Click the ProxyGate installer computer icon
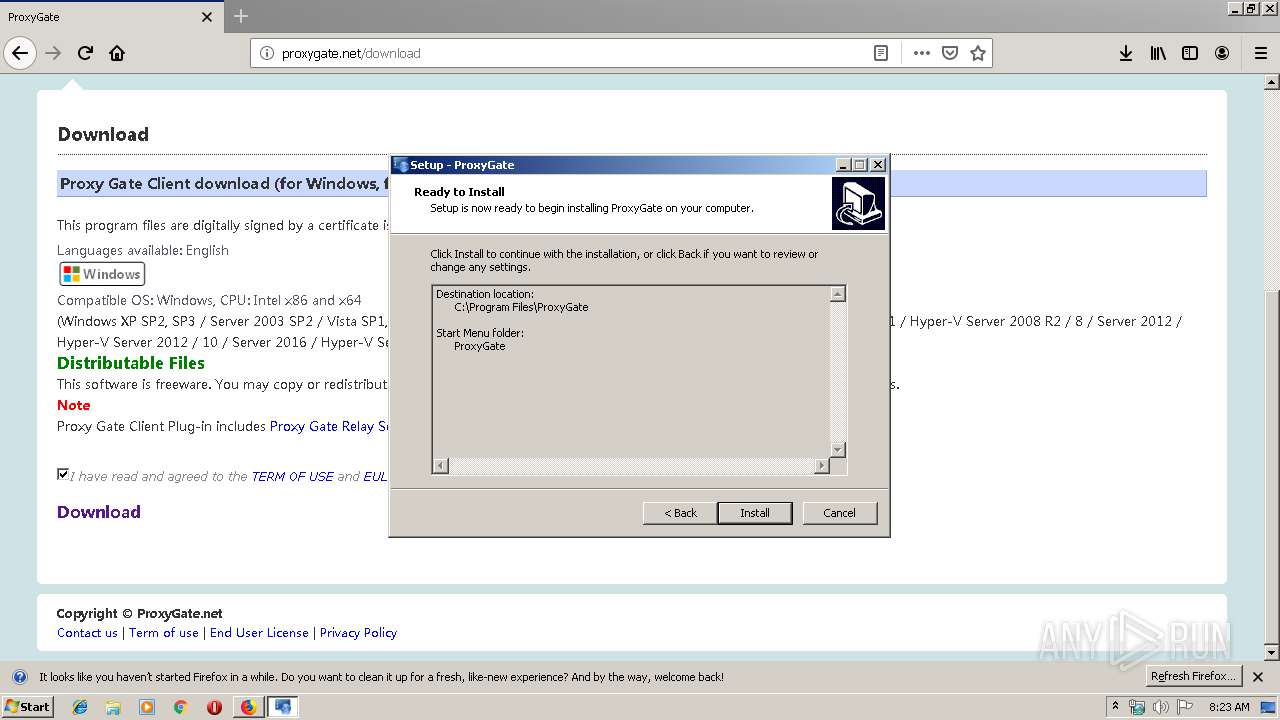This screenshot has width=1280, height=720. coord(858,204)
